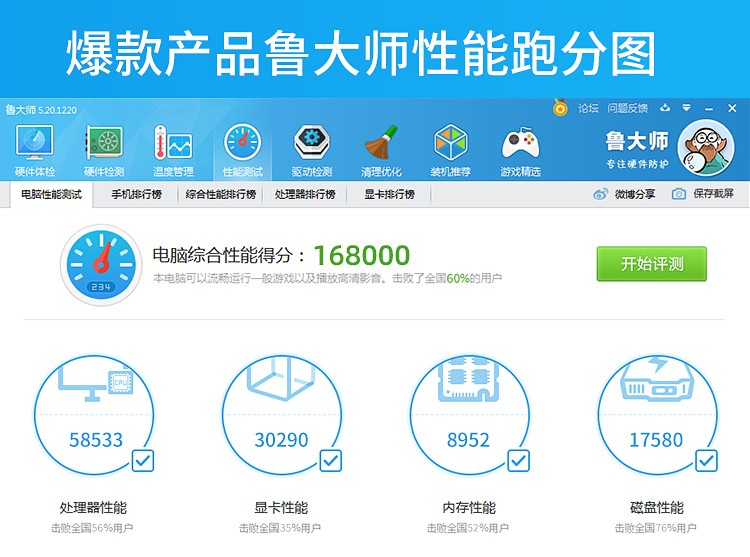Click the 鲁大师 mascot avatar
This screenshot has width=750, height=557.
[x=706, y=148]
